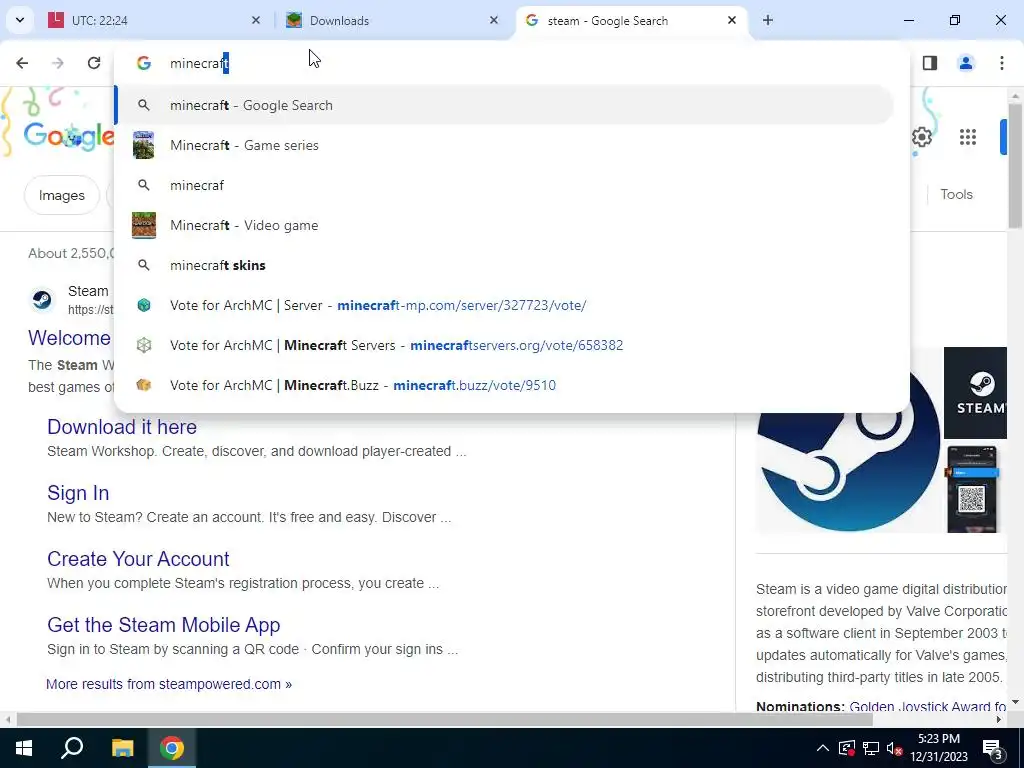Open the Chrome profile avatar
Screen dimensions: 1024x768
(x=966, y=63)
